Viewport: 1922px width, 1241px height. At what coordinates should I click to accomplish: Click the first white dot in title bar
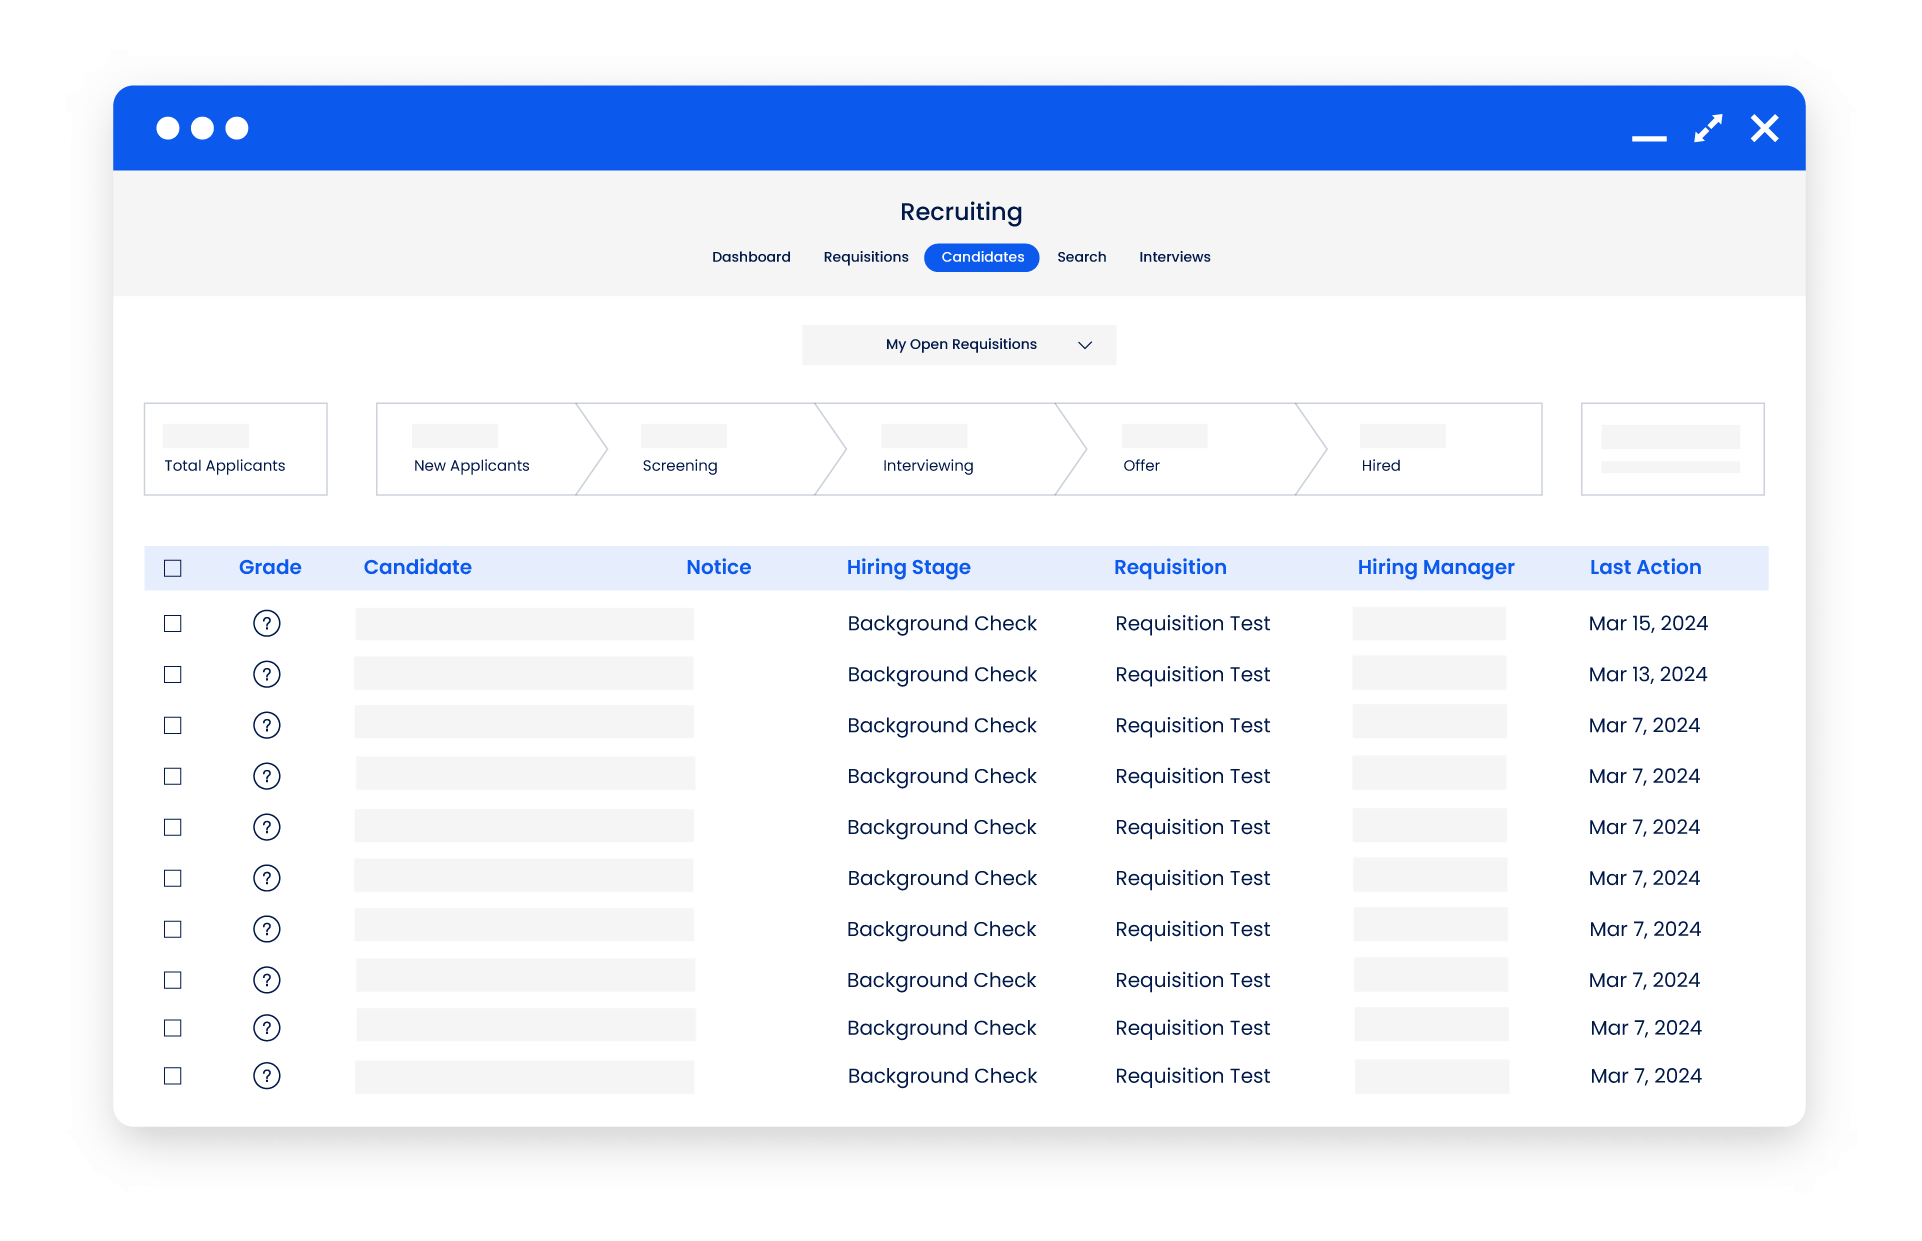coord(168,128)
